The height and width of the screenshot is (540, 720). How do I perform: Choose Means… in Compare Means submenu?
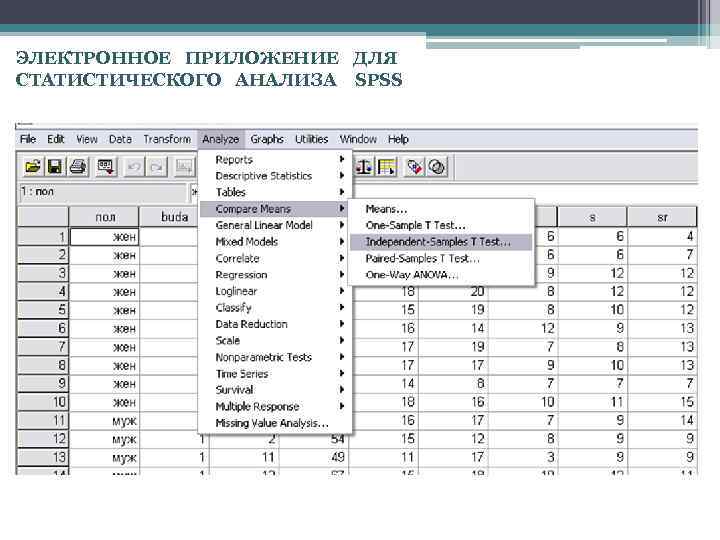click(x=441, y=209)
